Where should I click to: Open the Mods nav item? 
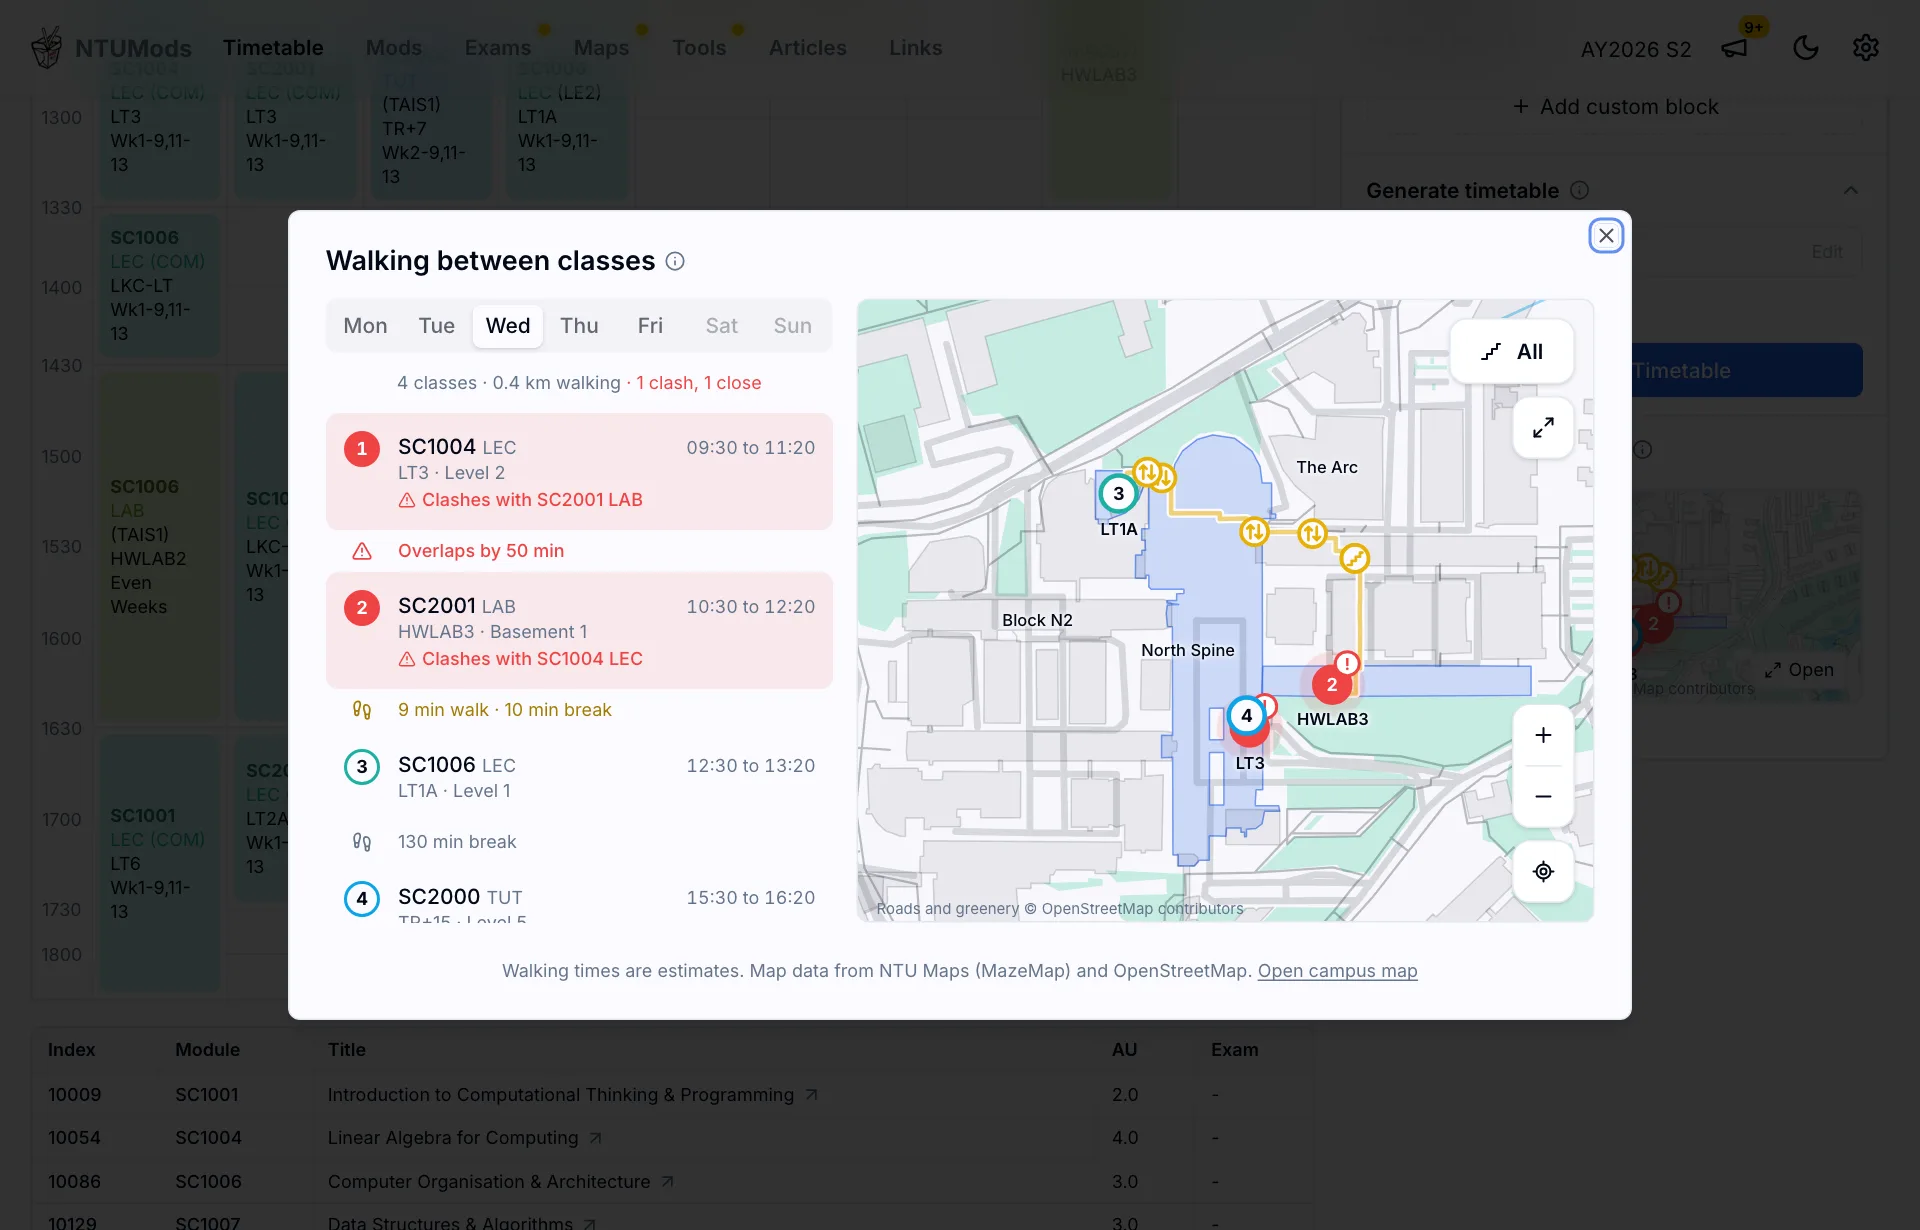(x=393, y=48)
